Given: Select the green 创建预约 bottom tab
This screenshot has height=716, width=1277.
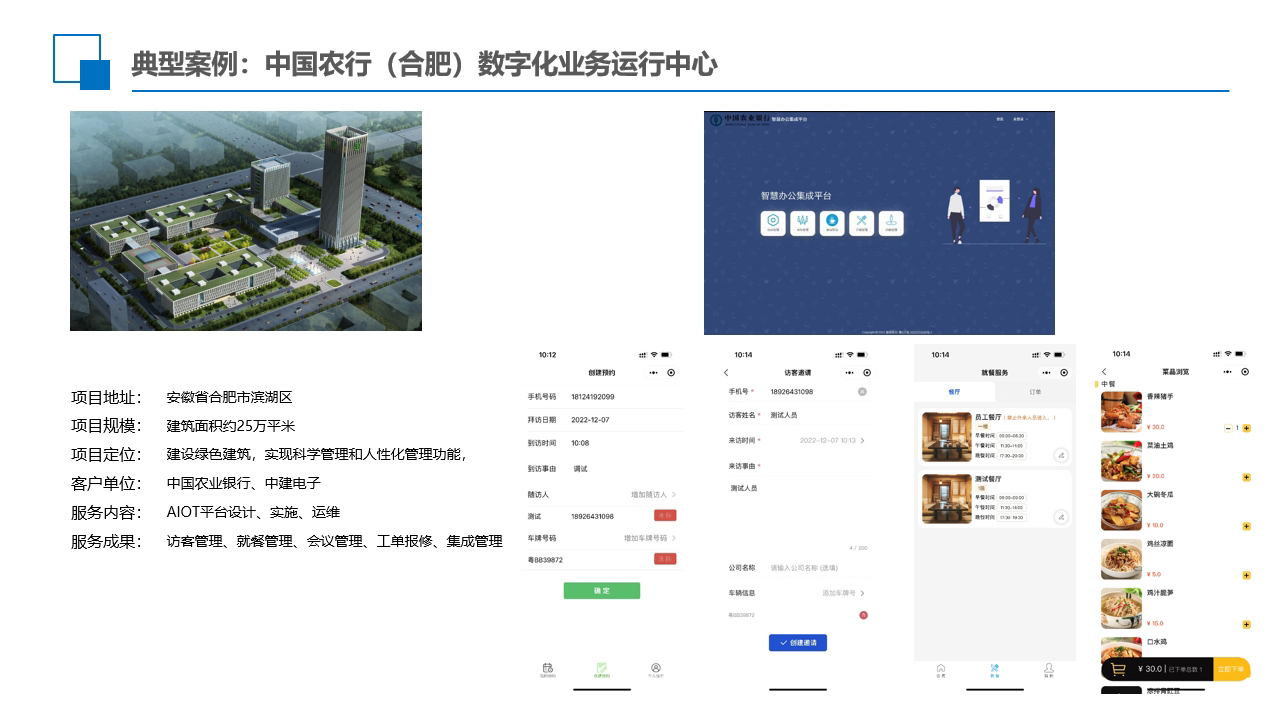Looking at the screenshot, I should coord(602,670).
